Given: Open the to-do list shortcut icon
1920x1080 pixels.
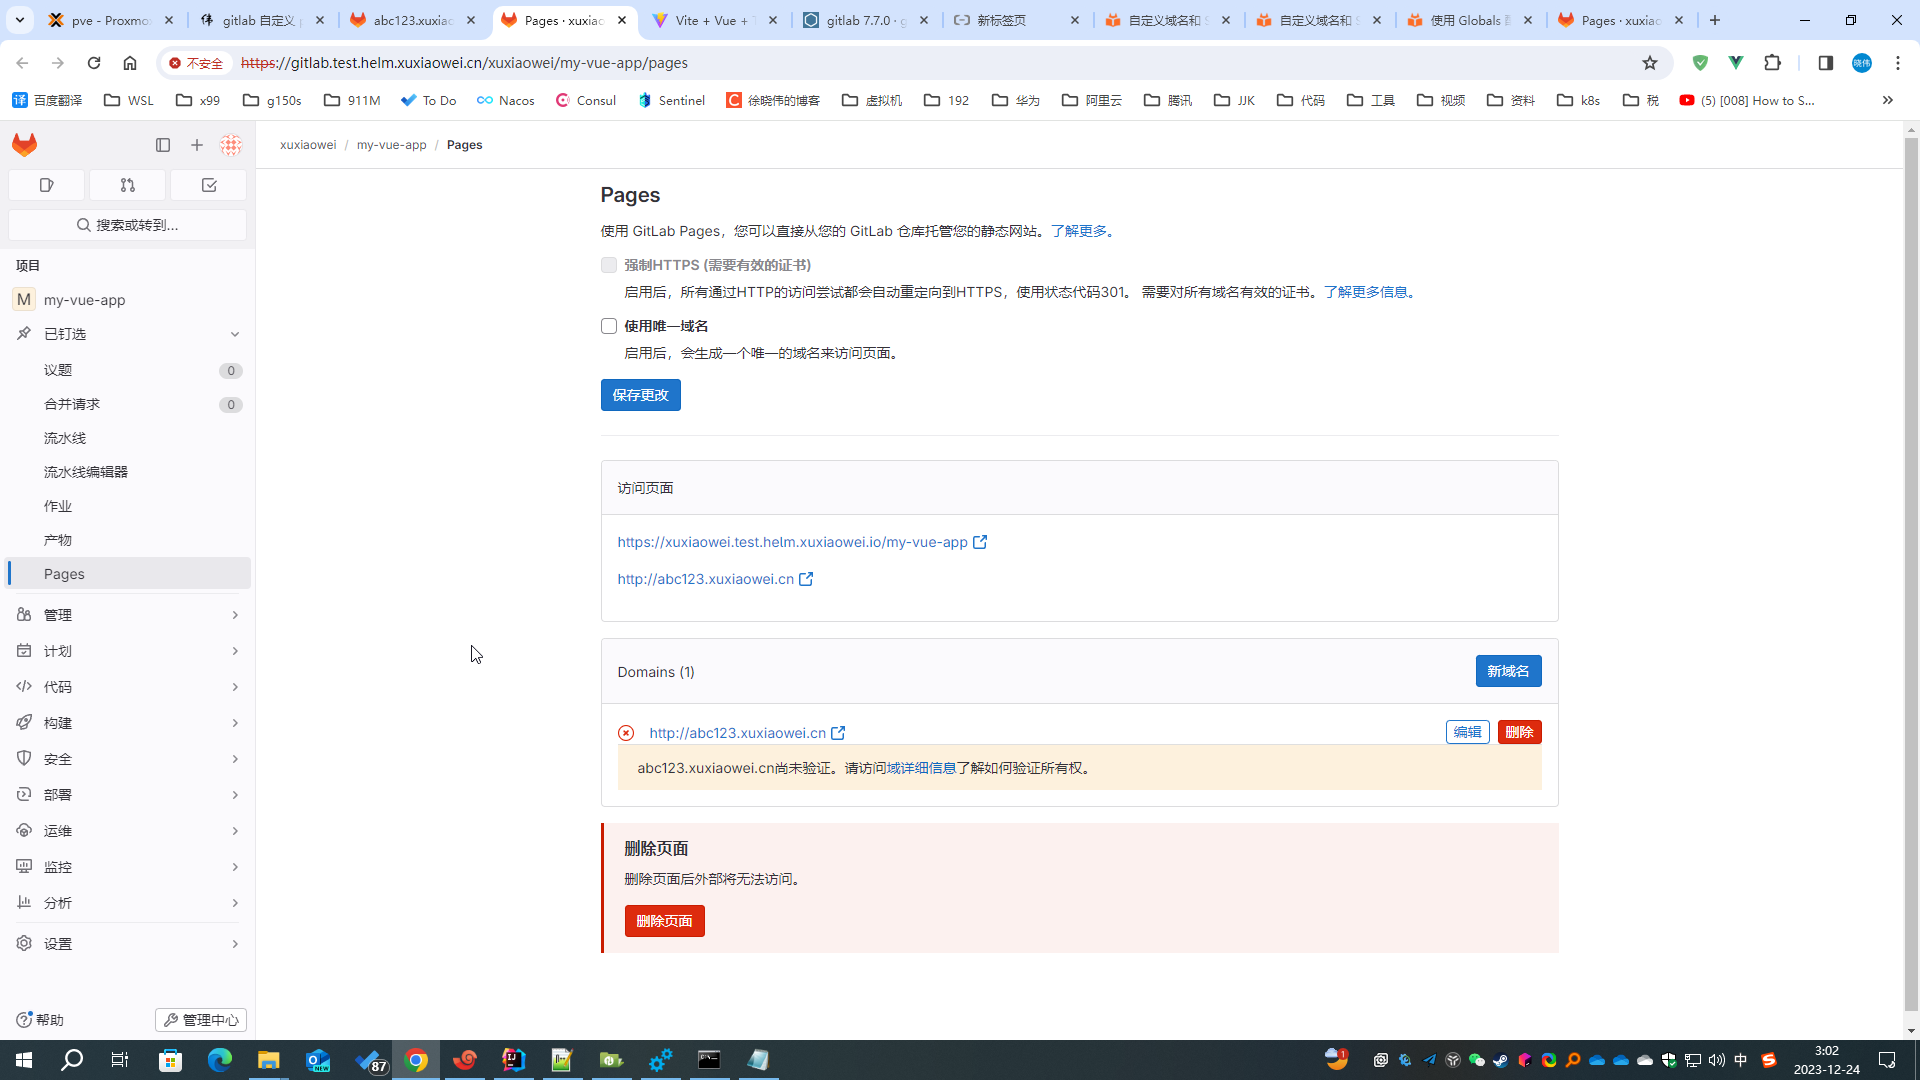Looking at the screenshot, I should pos(209,185).
